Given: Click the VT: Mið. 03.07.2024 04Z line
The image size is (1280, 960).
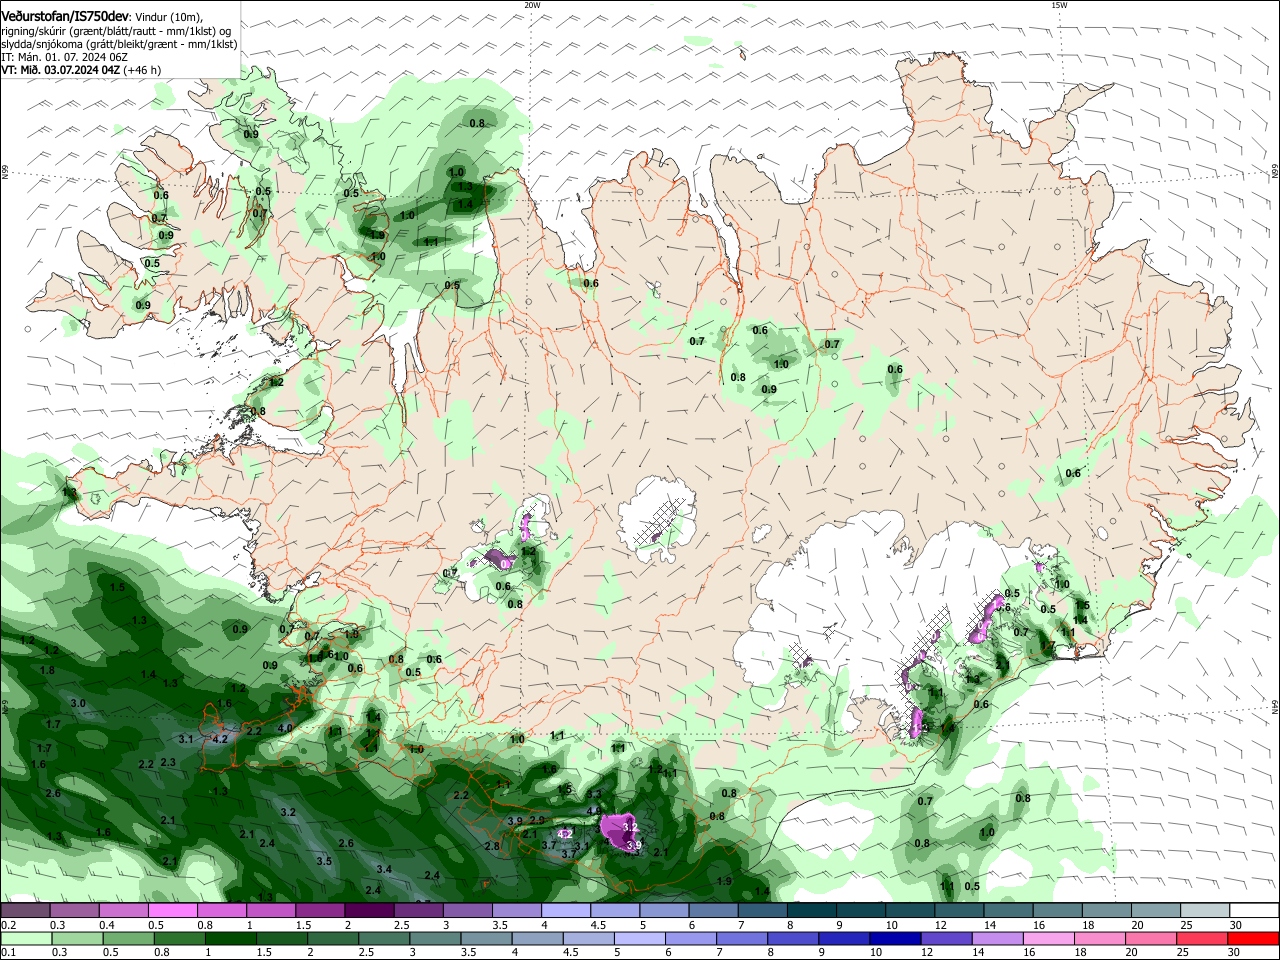Looking at the screenshot, I should pyautogui.click(x=81, y=70).
